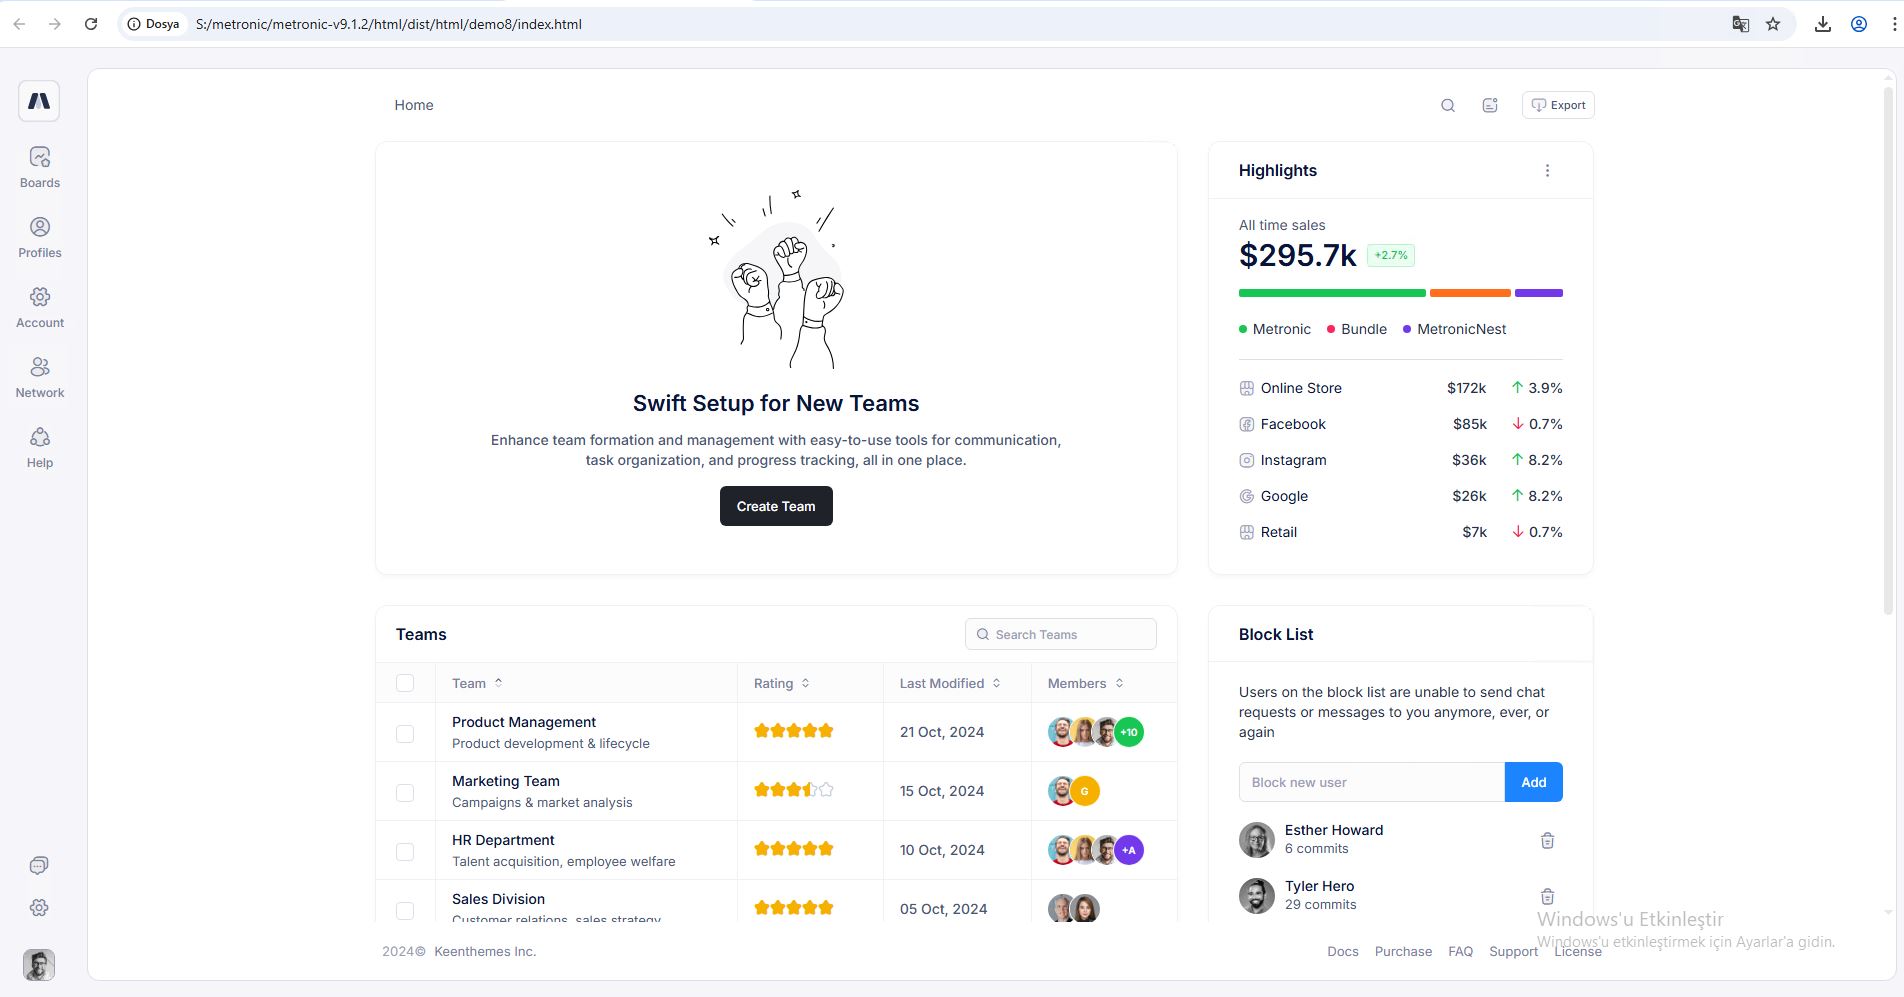
Task: Open the Profiles sidebar icon
Action: pos(40,228)
